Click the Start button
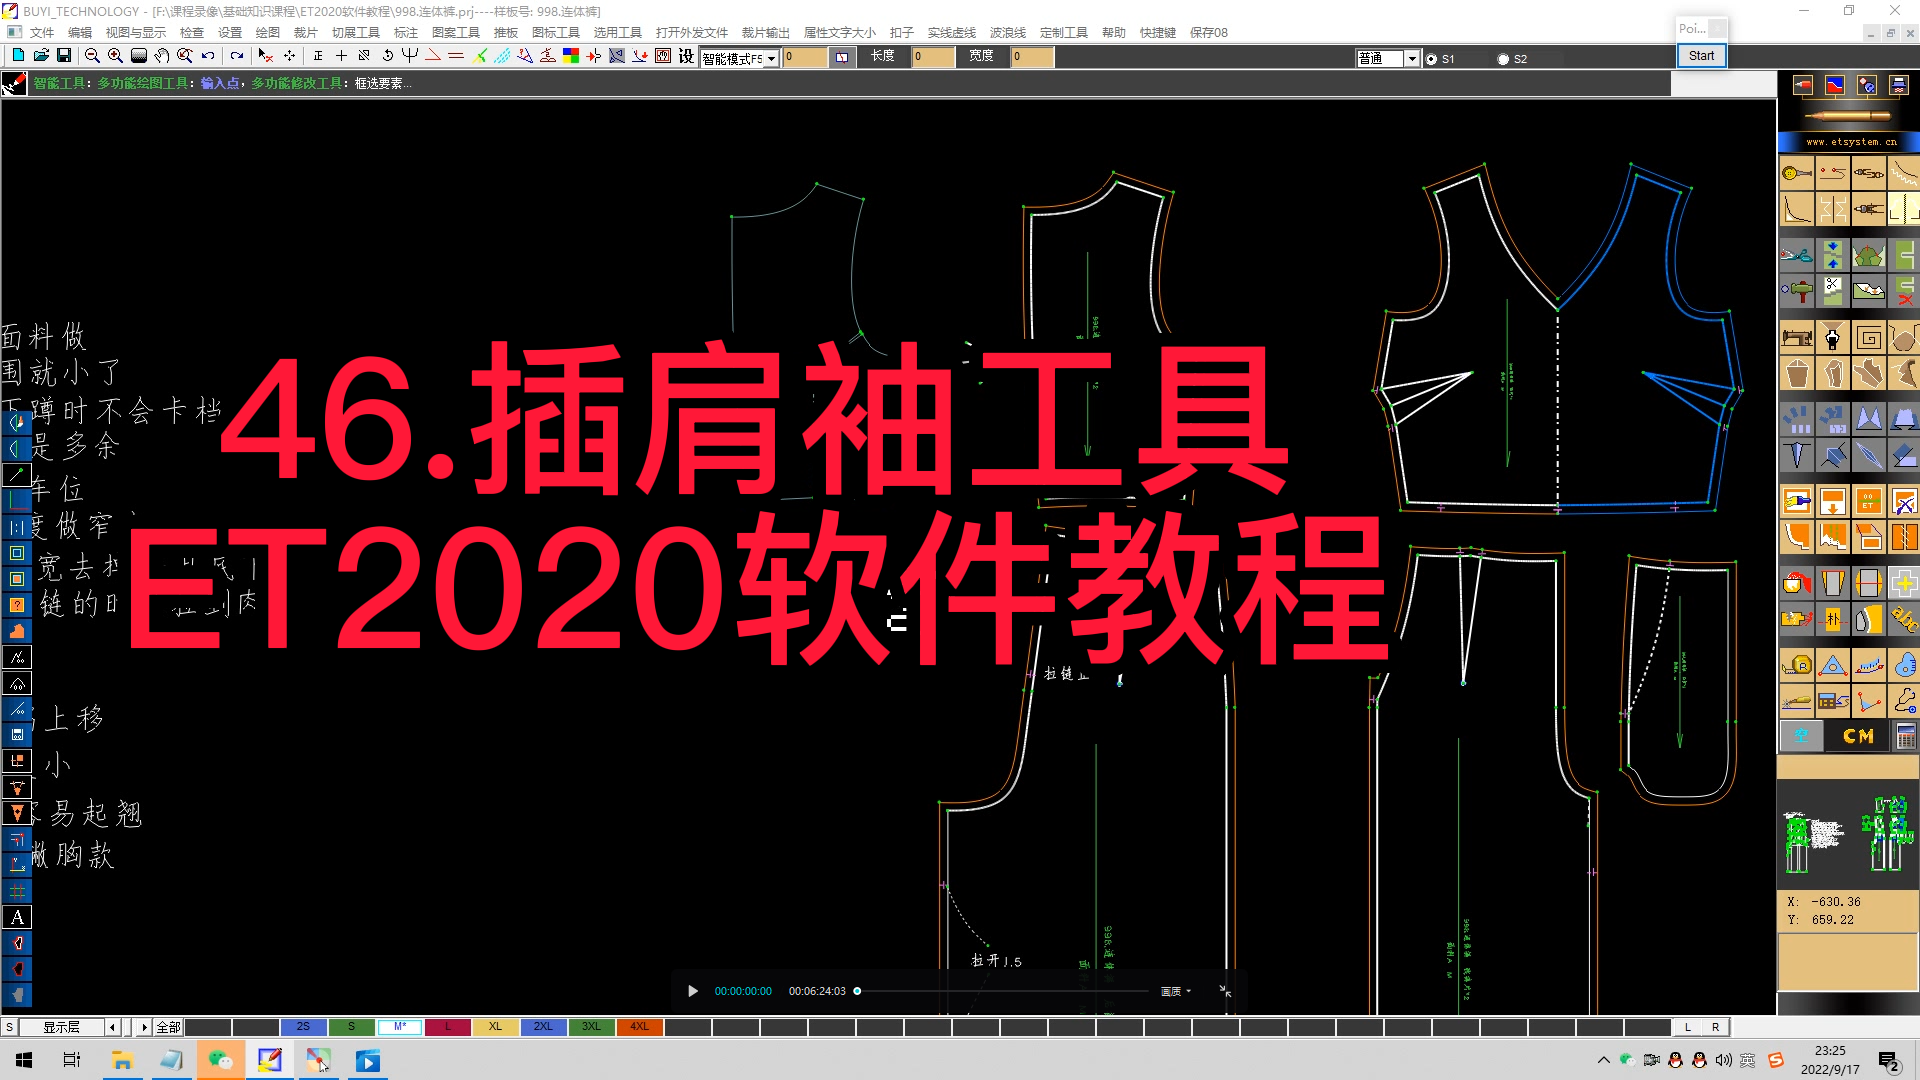 point(1701,56)
